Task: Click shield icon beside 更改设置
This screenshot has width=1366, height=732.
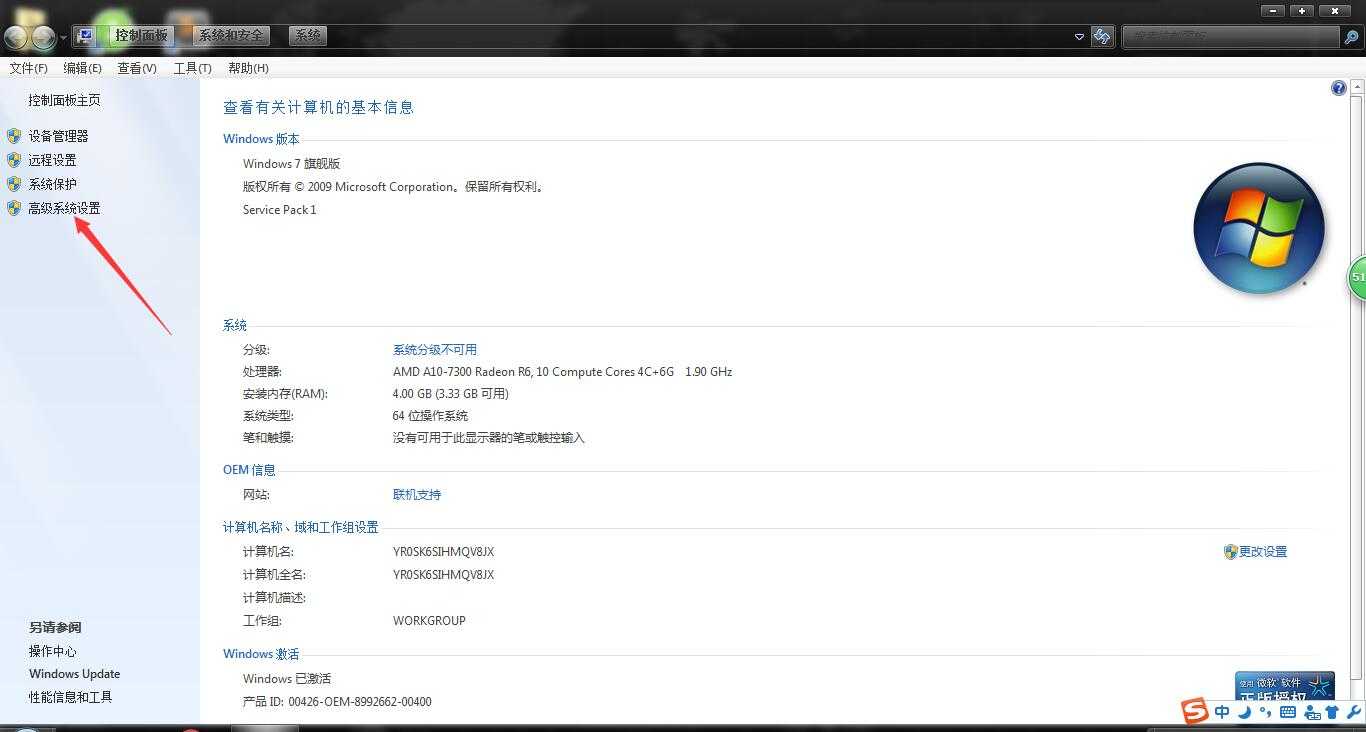Action: click(x=1231, y=552)
